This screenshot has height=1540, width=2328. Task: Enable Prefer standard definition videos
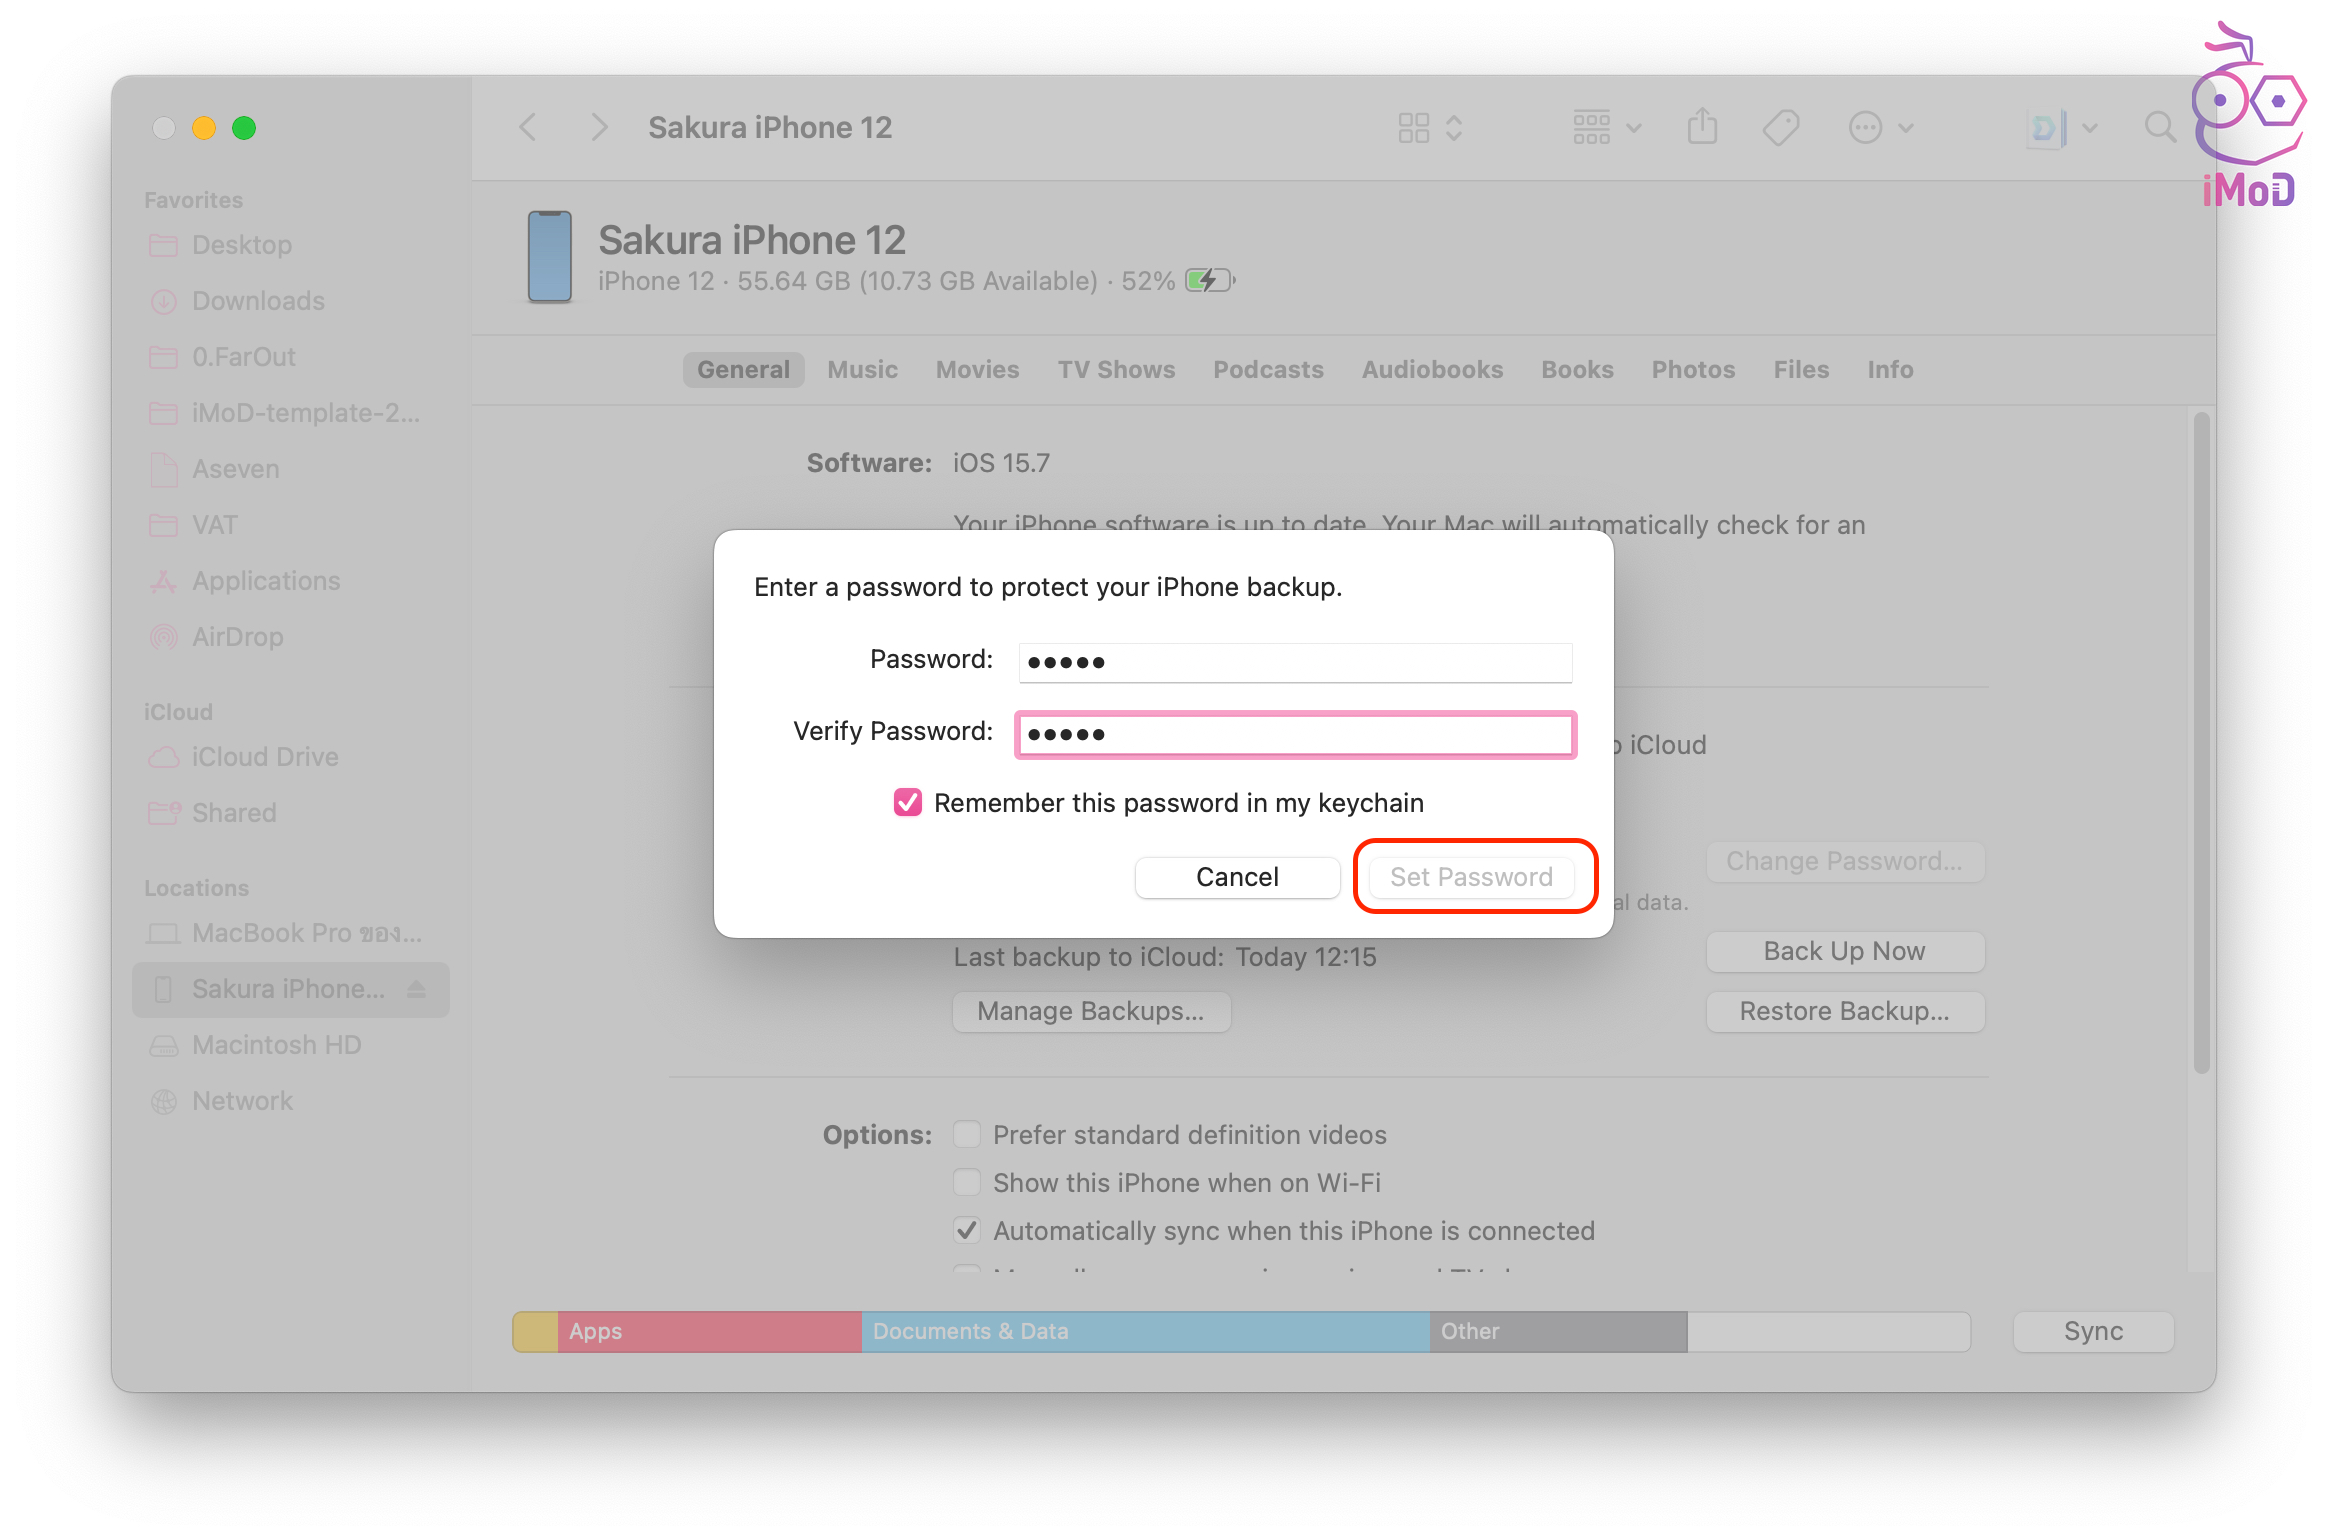point(966,1134)
